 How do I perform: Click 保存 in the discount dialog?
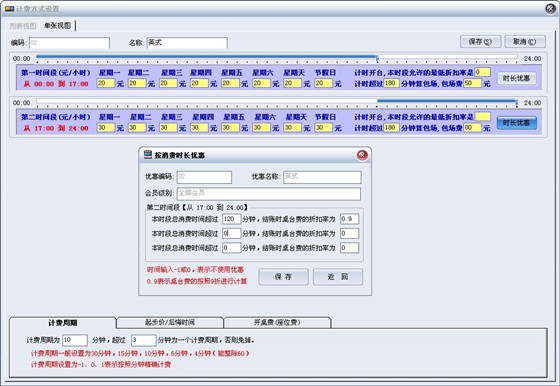tap(283, 277)
